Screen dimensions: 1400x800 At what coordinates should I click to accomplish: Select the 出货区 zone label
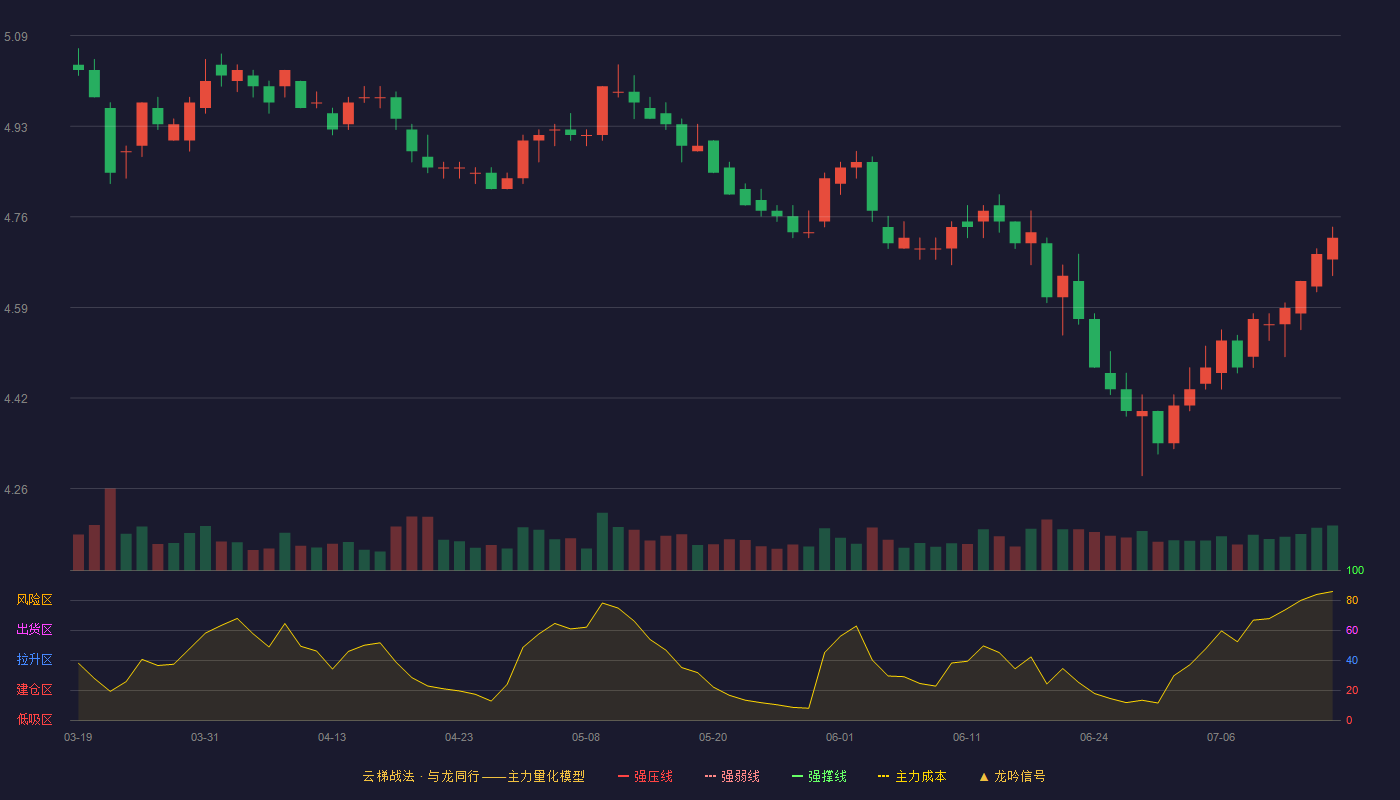pos(34,630)
